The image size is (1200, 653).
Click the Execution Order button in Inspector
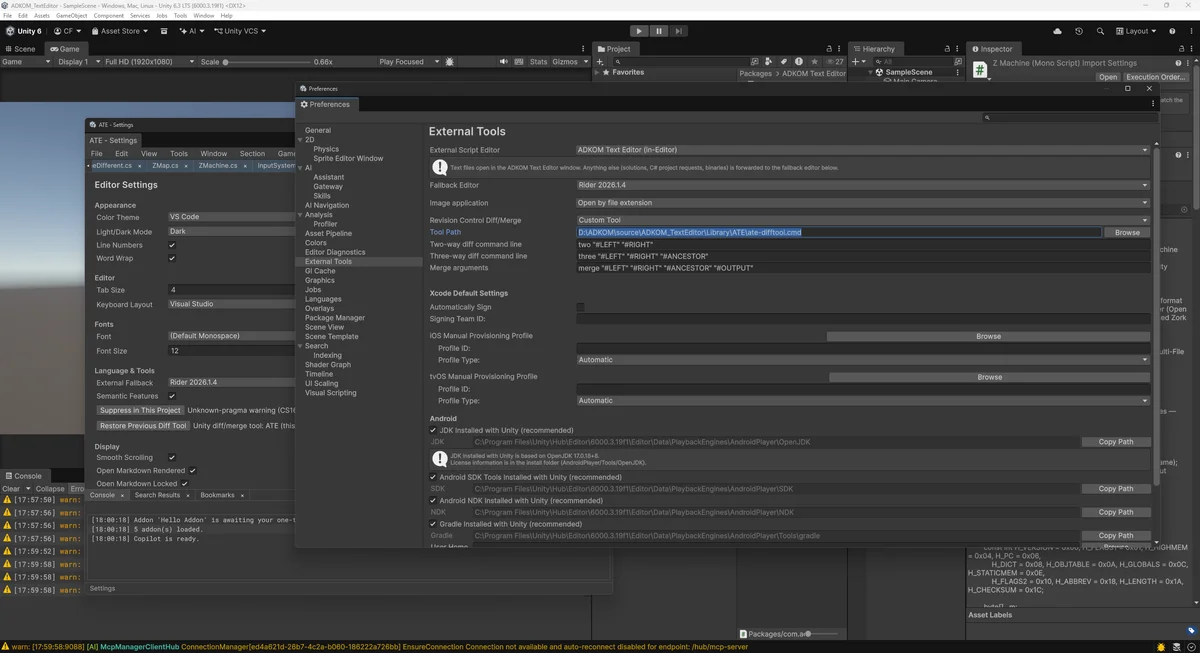[1156, 77]
